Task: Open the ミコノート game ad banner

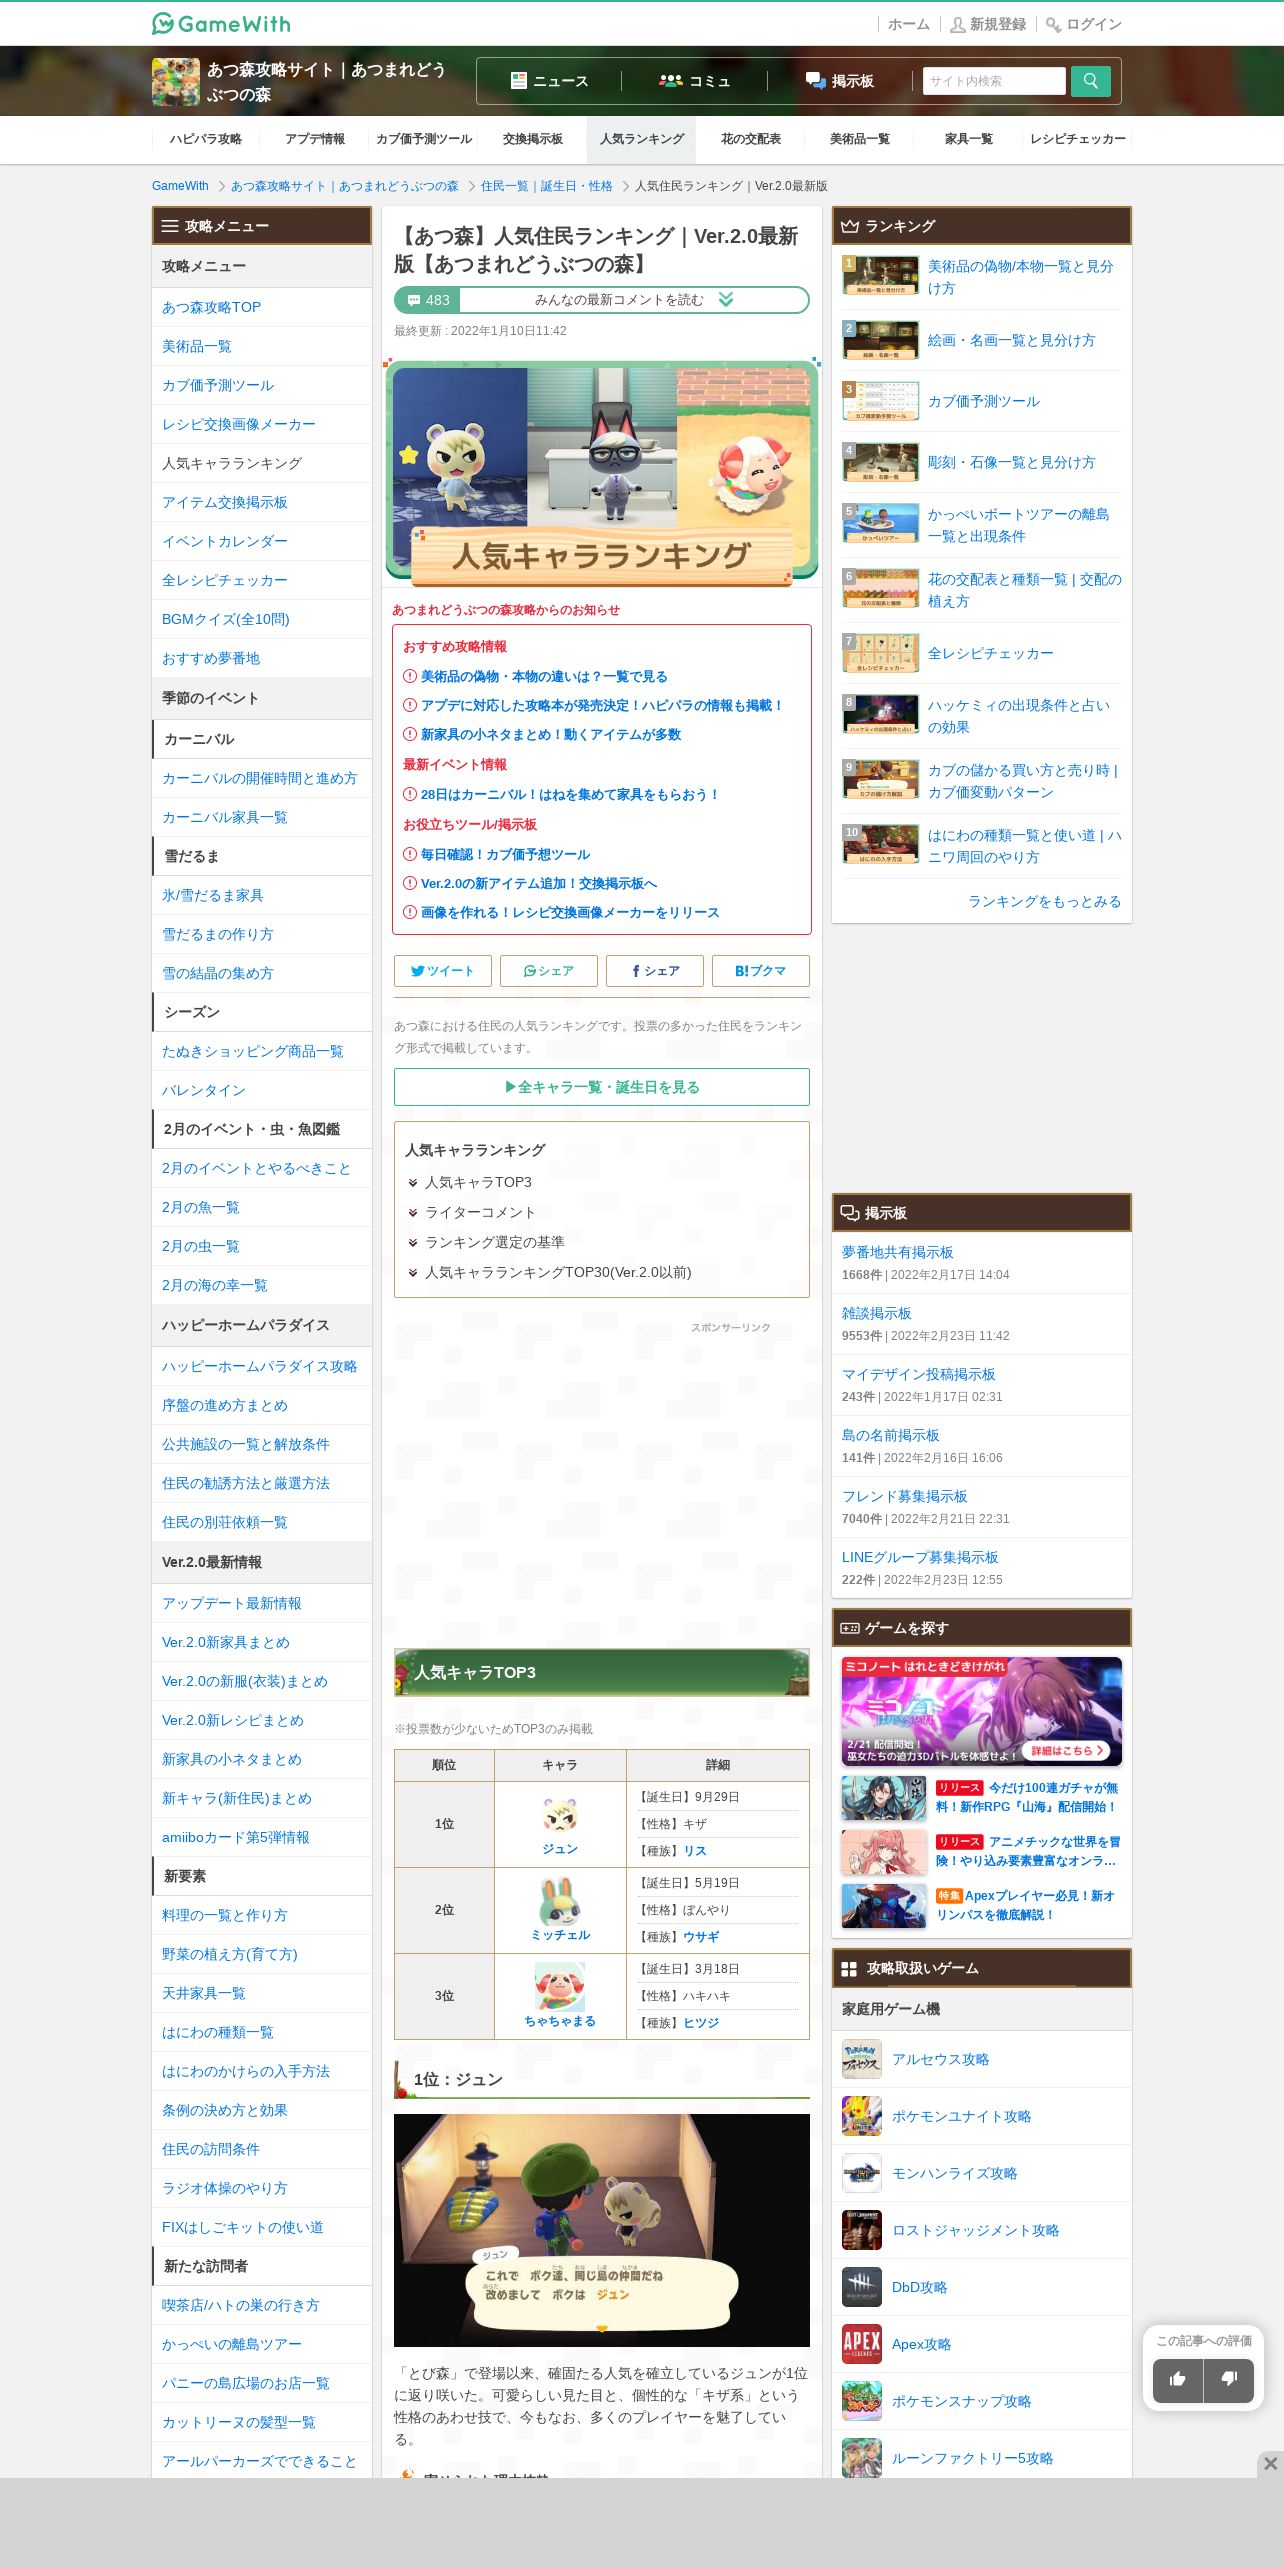Action: [x=982, y=1711]
